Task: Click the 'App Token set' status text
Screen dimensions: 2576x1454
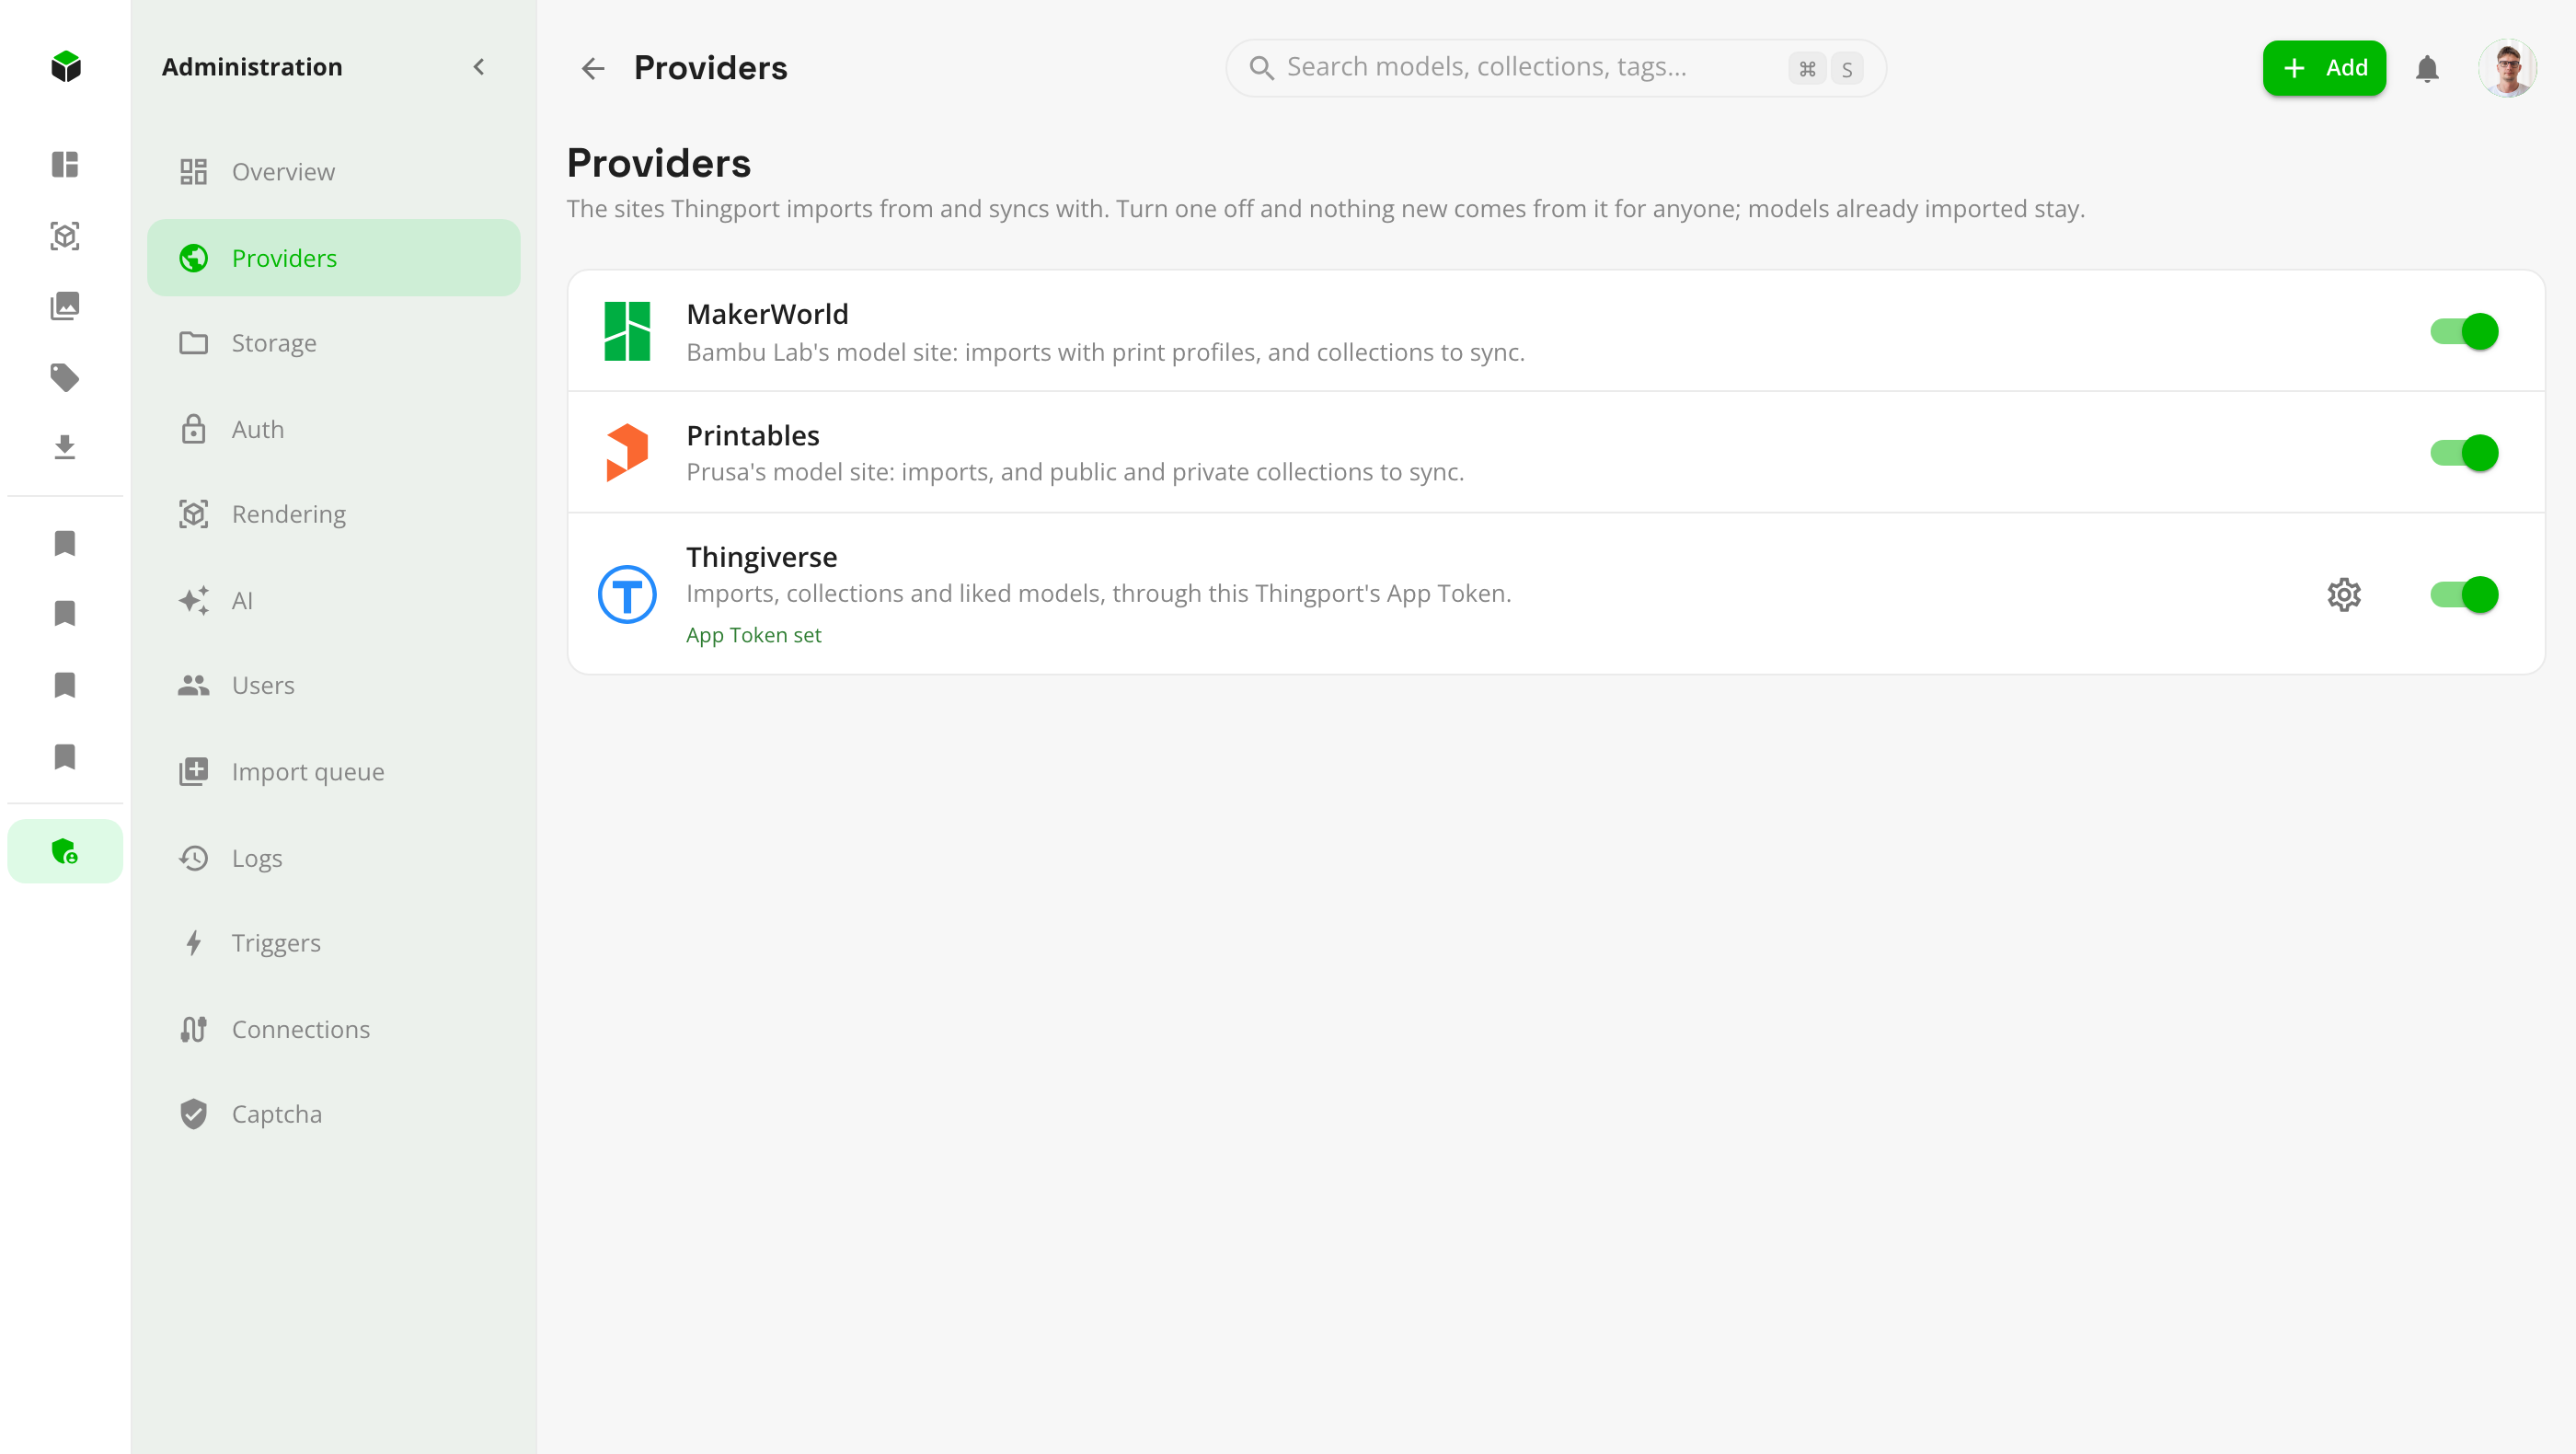Action: coord(753,635)
